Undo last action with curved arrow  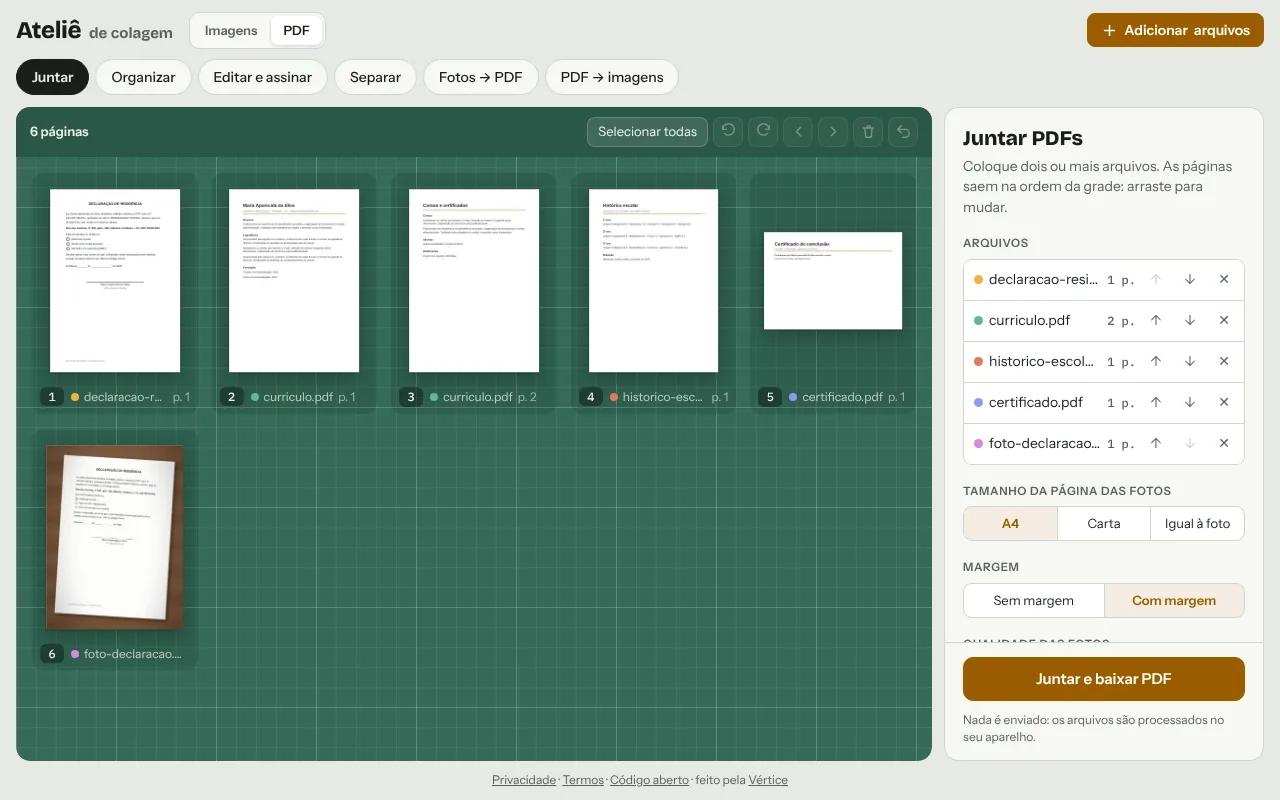coord(903,131)
